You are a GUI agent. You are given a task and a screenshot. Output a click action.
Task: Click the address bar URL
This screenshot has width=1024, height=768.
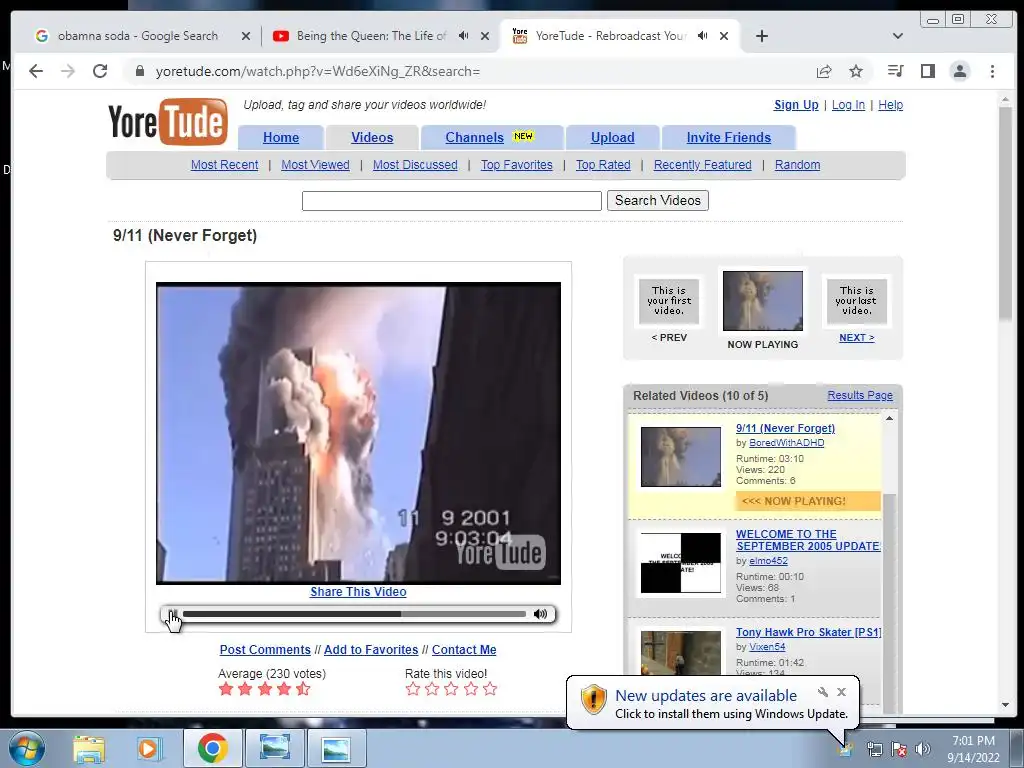(x=317, y=71)
